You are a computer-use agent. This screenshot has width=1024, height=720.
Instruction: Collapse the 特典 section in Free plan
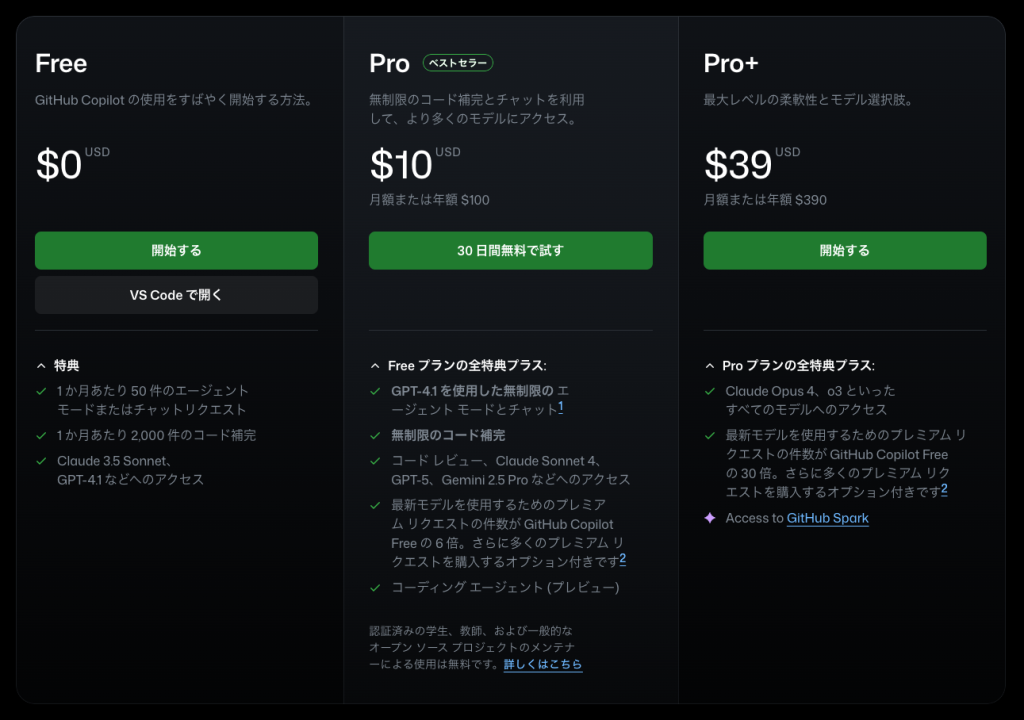pos(41,366)
